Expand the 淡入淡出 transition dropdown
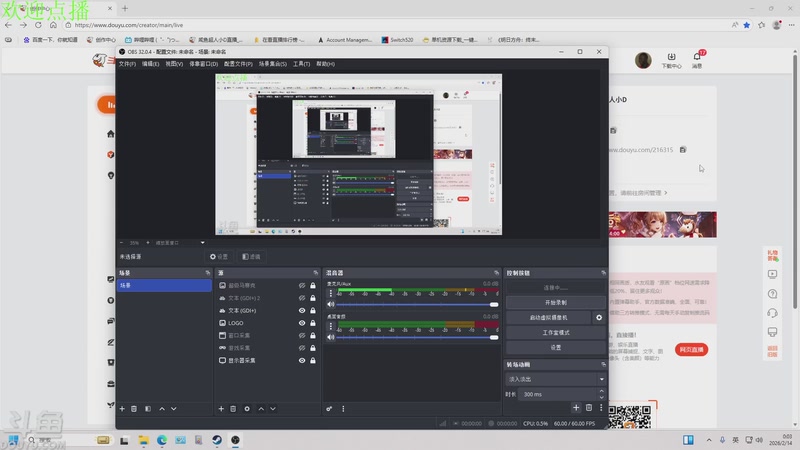Viewport: 800px width, 450px height. coord(602,379)
